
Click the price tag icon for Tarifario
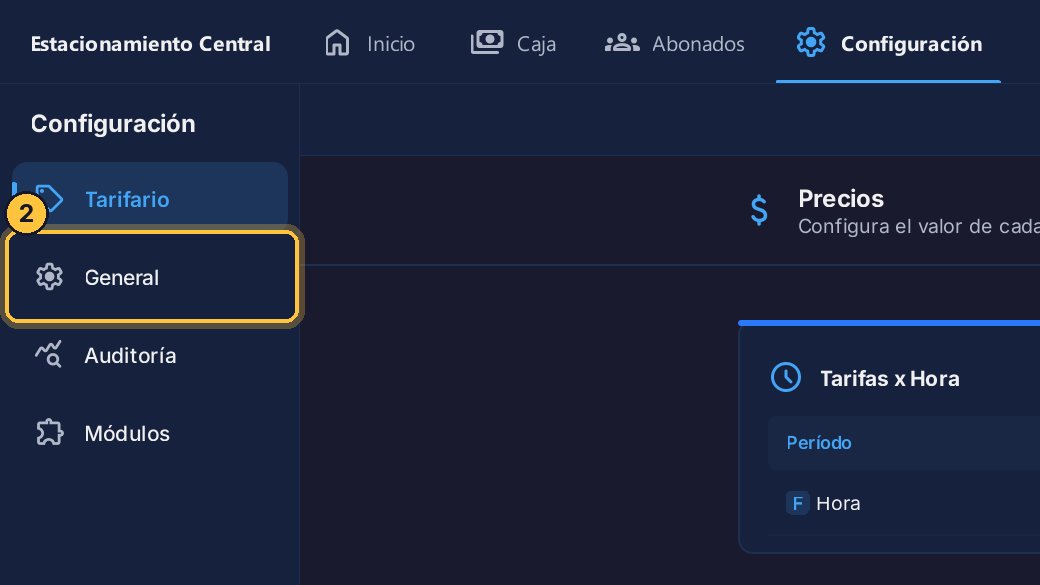pos(49,199)
